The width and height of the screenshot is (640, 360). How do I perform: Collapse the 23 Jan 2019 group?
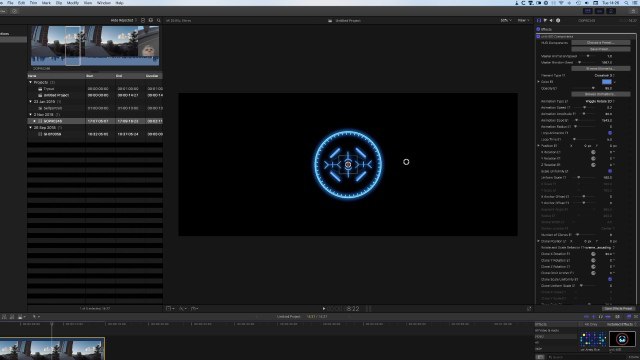(x=30, y=102)
